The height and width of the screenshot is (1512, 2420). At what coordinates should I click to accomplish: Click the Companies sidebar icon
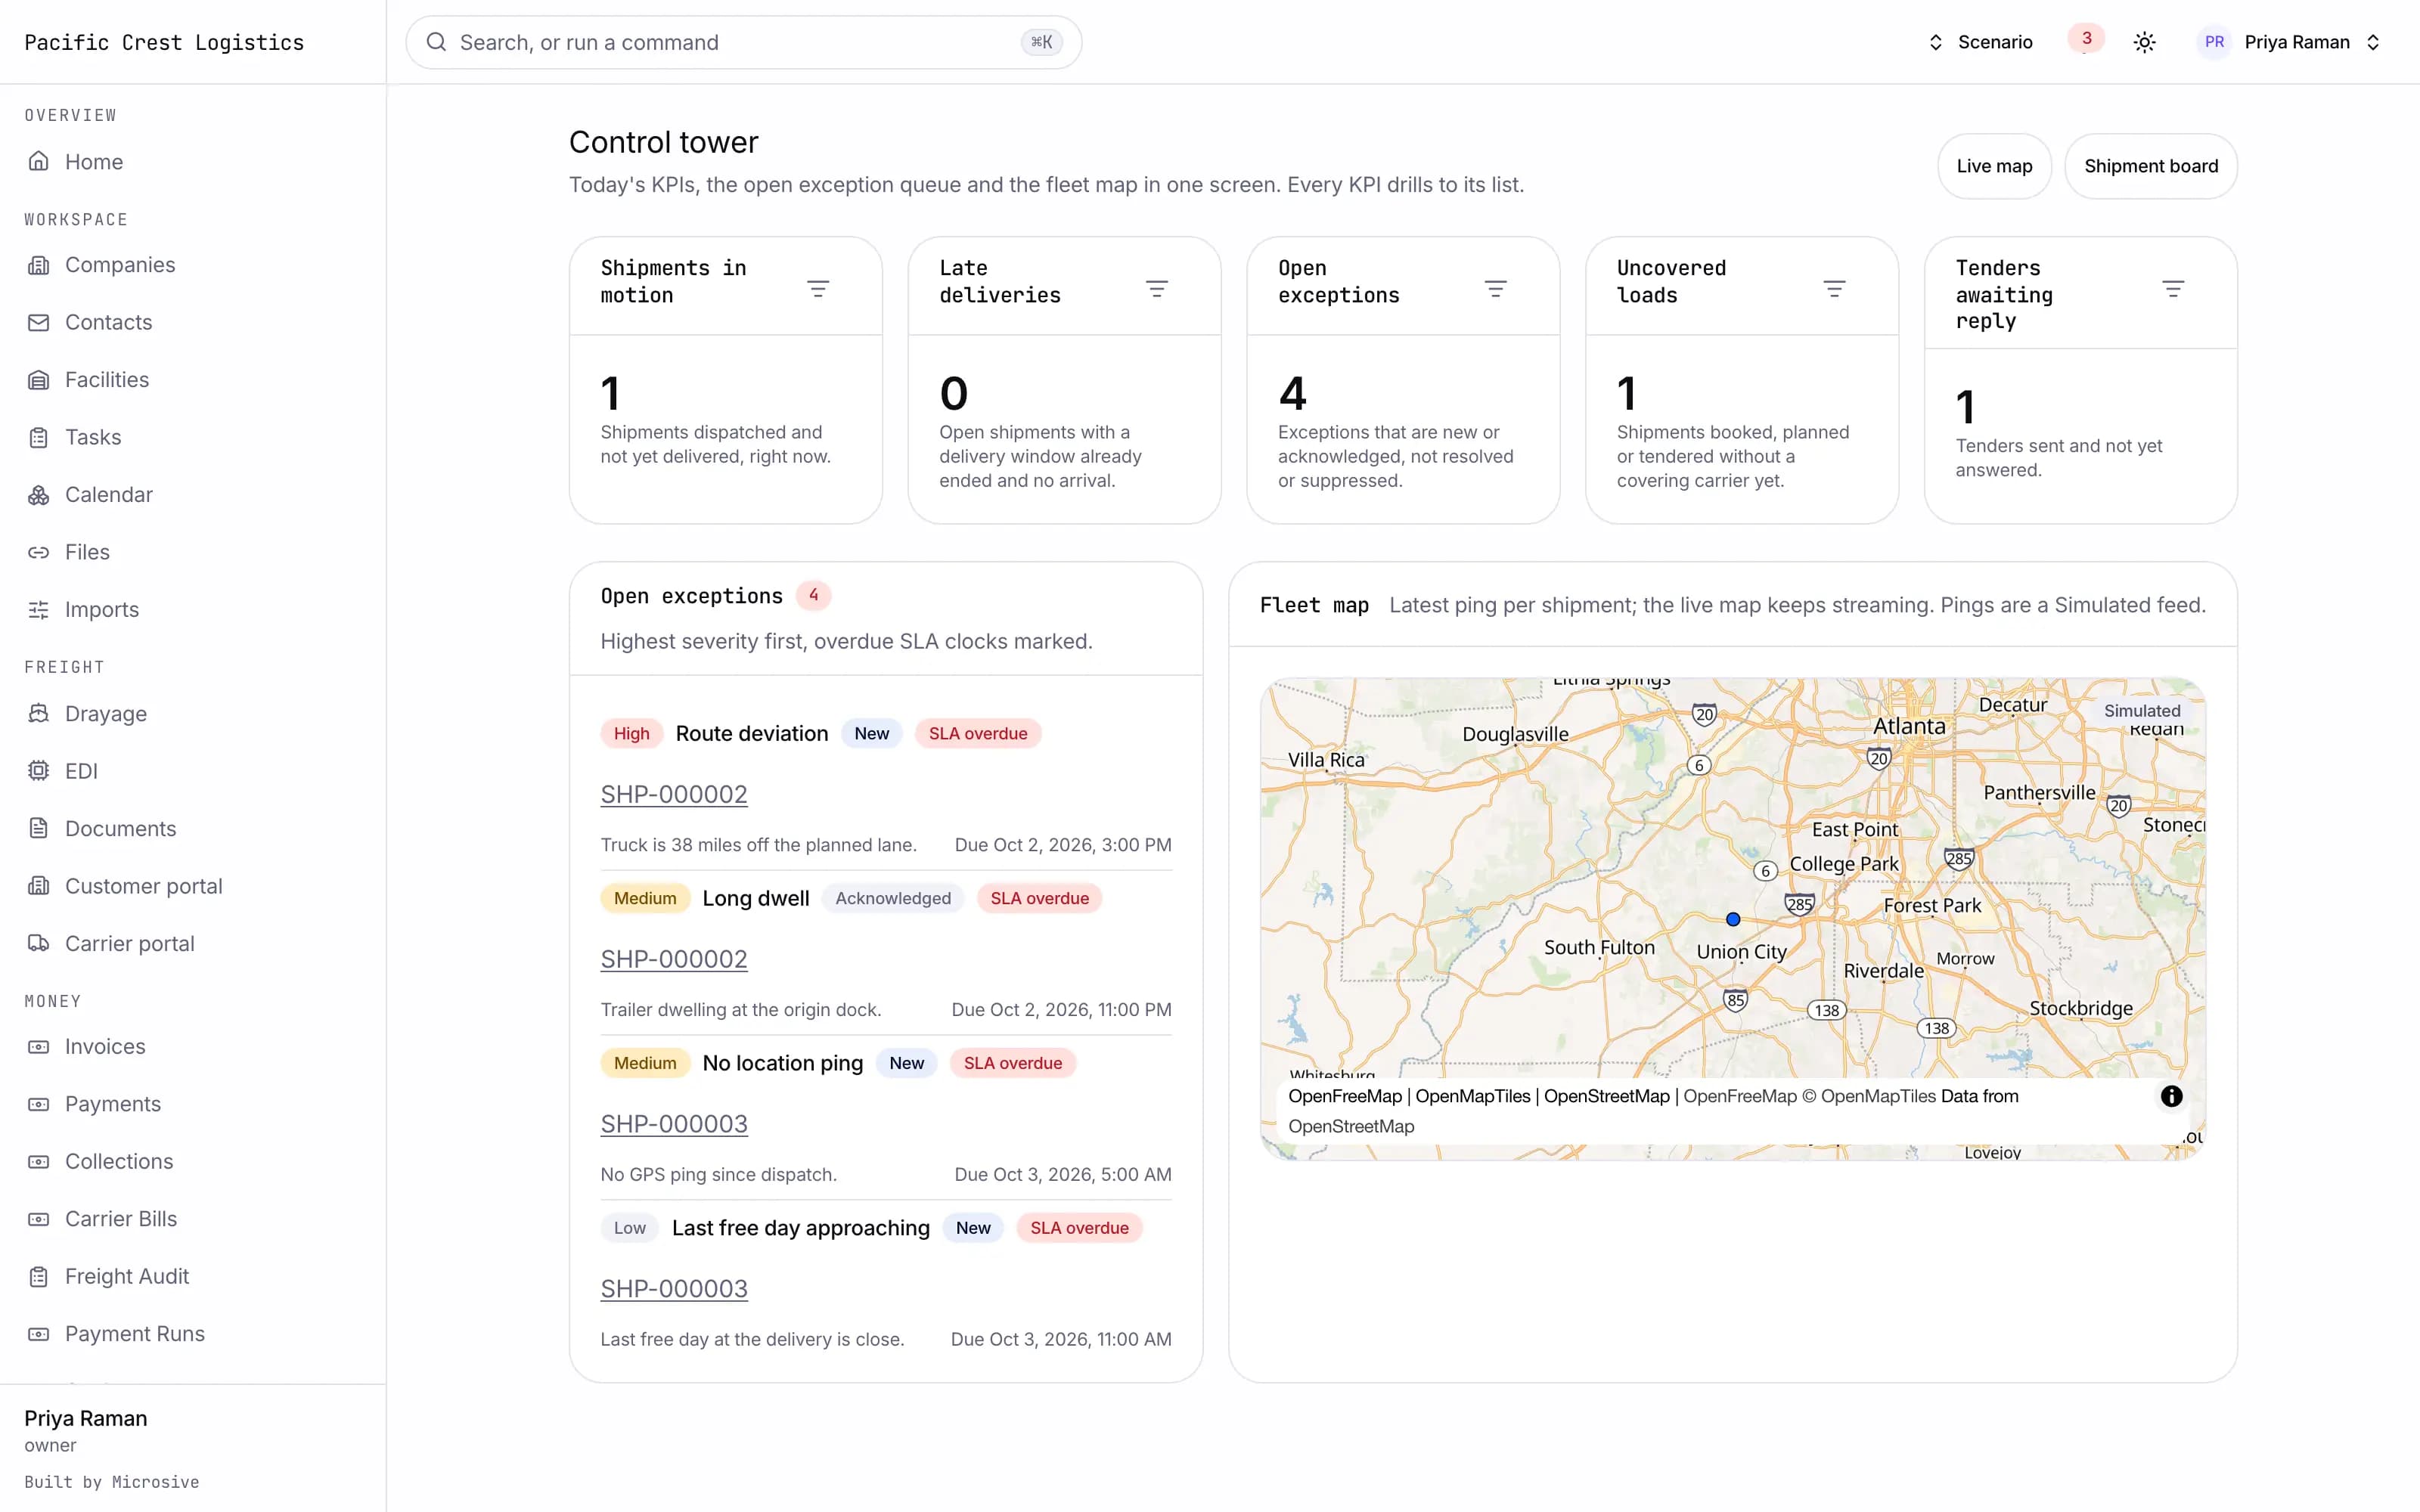pyautogui.click(x=38, y=265)
